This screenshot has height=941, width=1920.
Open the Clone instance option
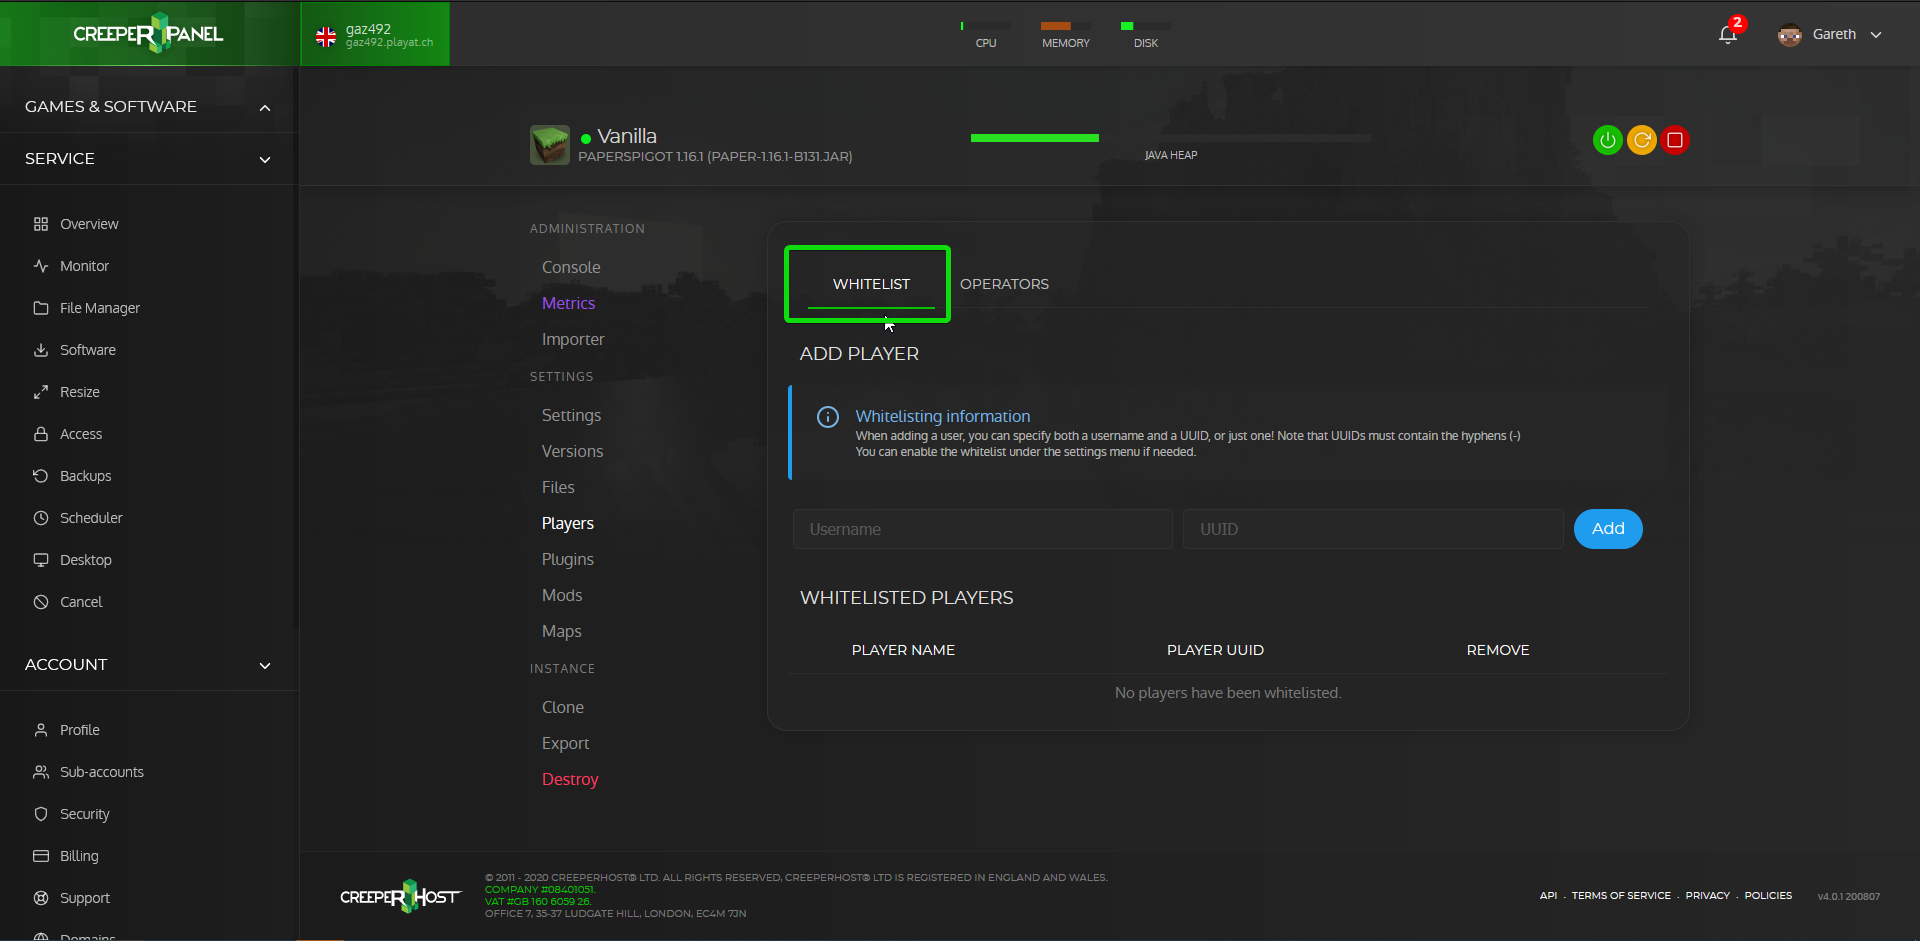click(x=563, y=707)
